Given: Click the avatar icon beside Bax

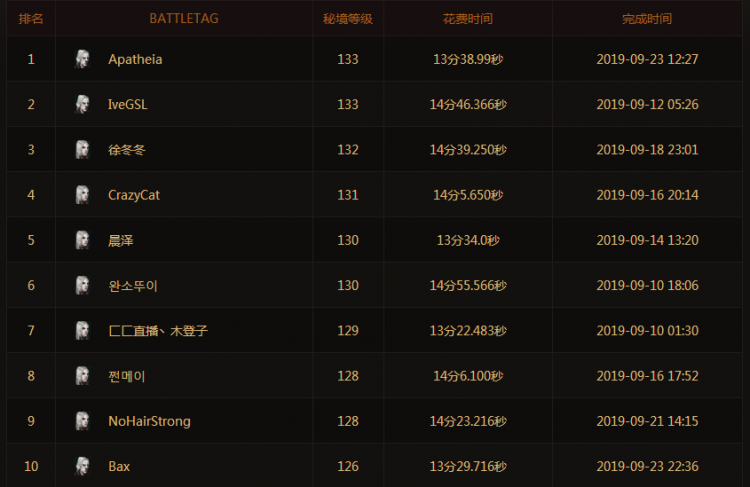Looking at the screenshot, I should coord(82,466).
